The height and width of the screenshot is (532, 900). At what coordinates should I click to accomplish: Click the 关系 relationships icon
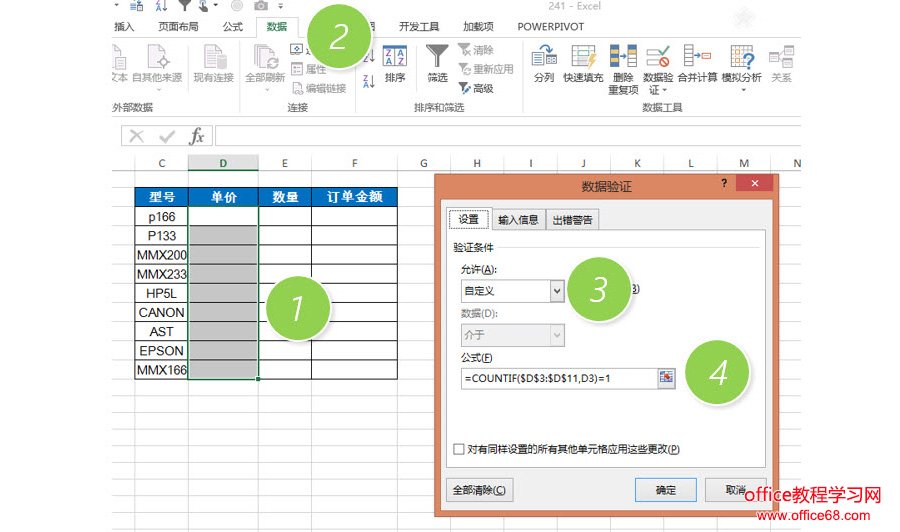pyautogui.click(x=781, y=64)
